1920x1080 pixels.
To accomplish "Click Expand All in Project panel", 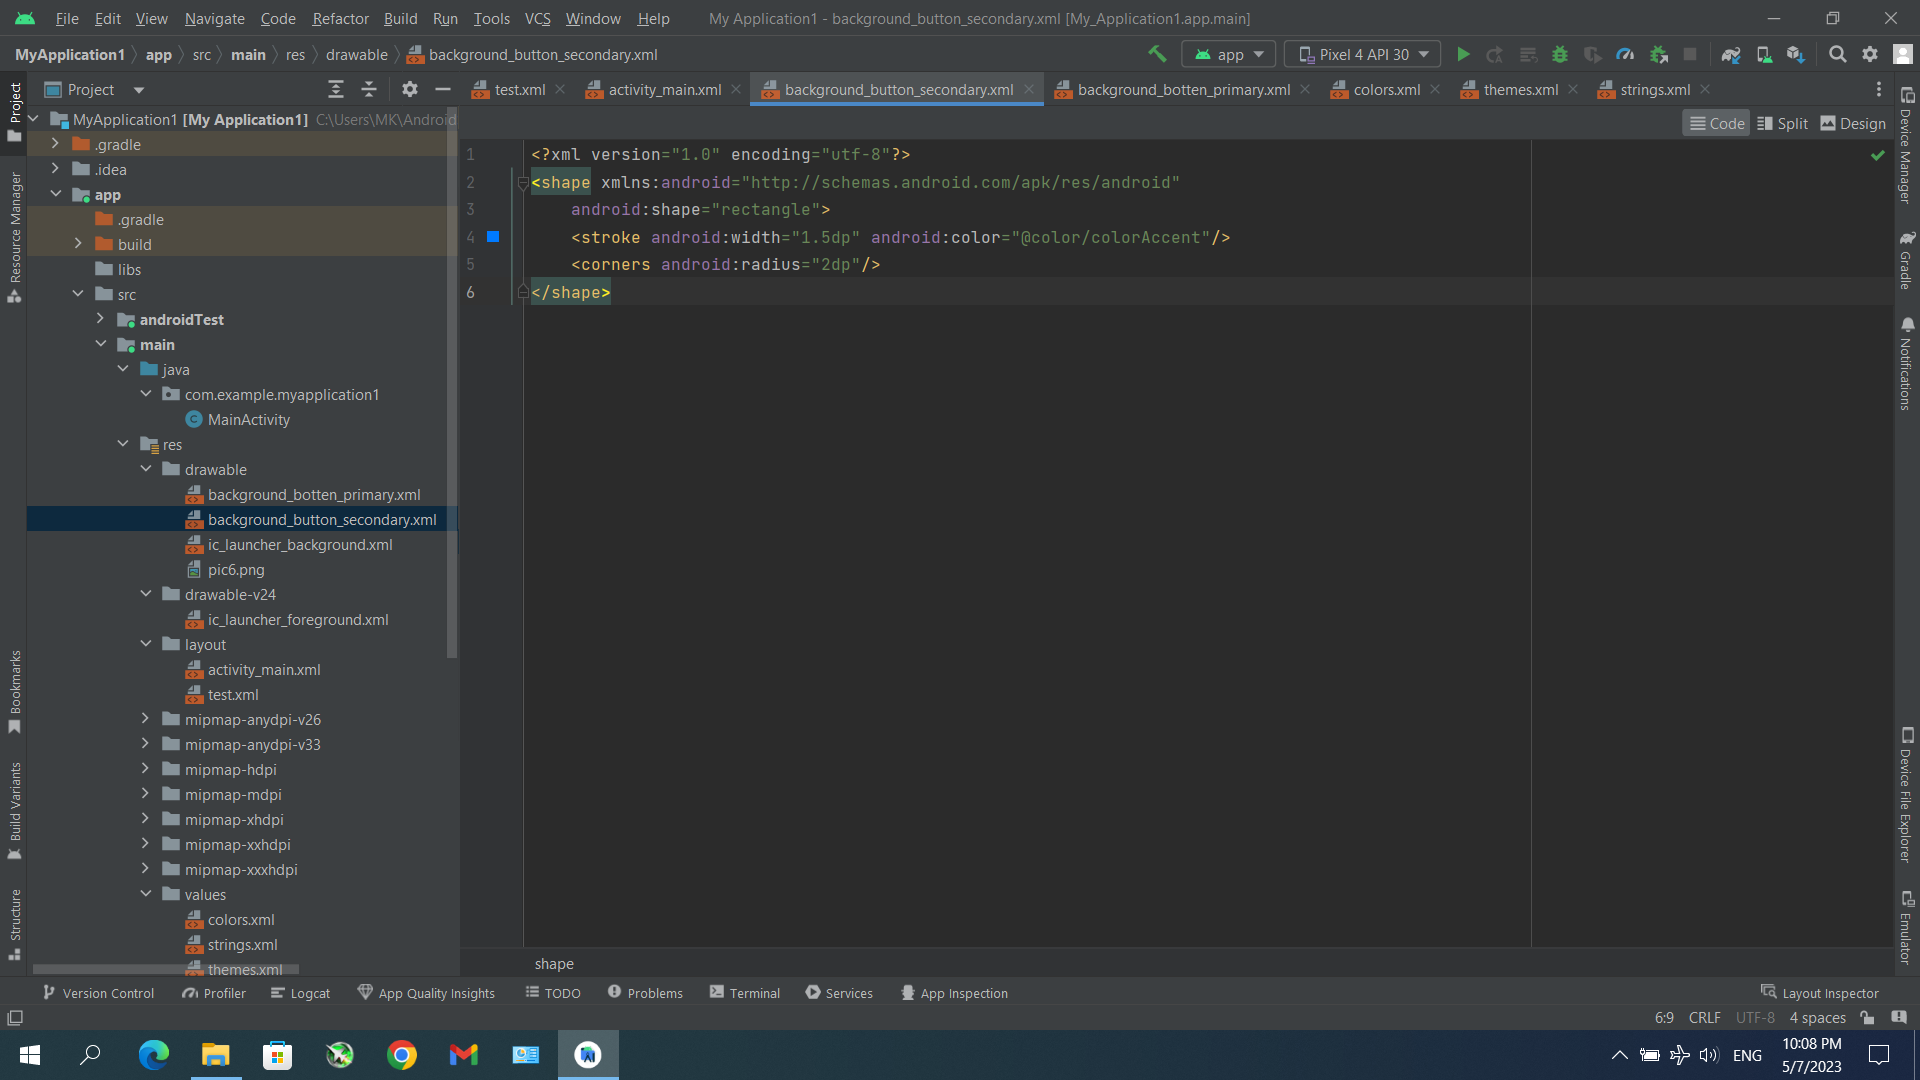I will coord(336,90).
